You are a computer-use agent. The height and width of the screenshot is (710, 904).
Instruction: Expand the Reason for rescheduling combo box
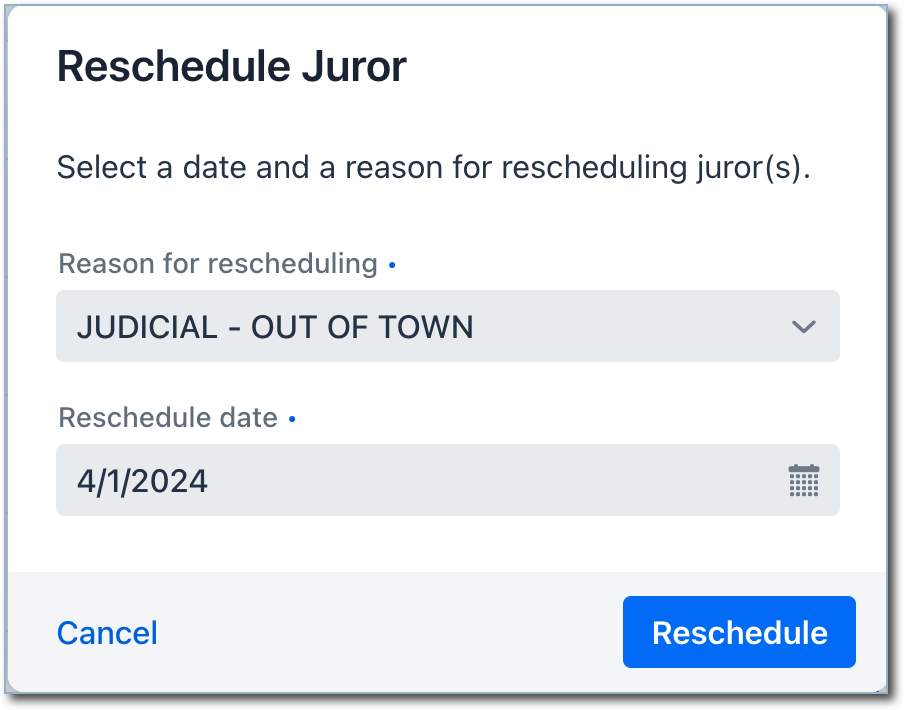point(447,327)
